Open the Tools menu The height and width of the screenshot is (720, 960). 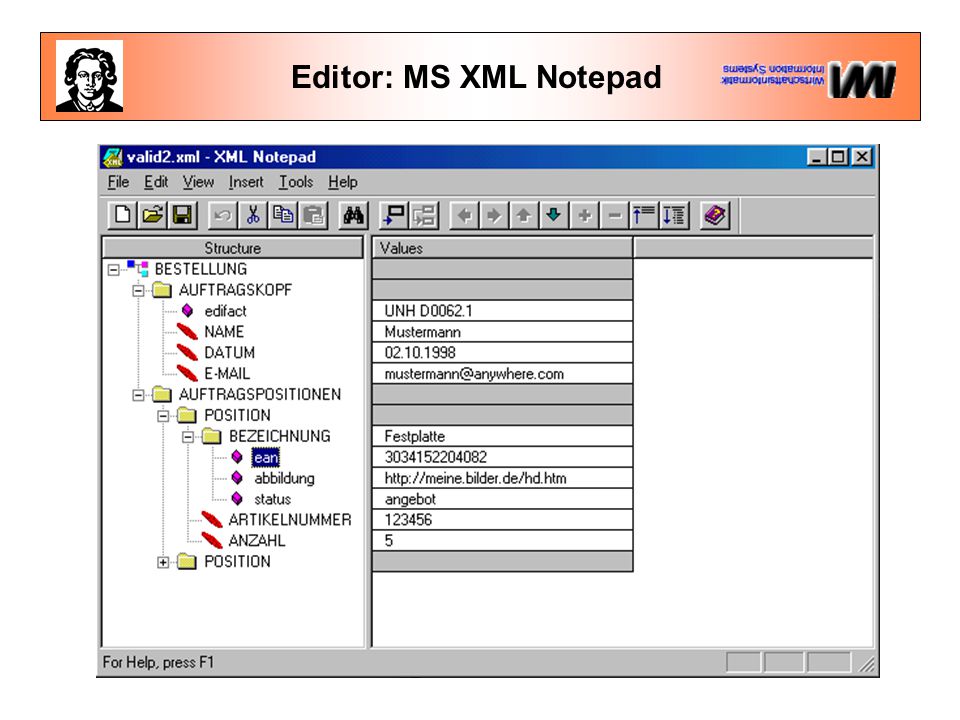coord(296,182)
